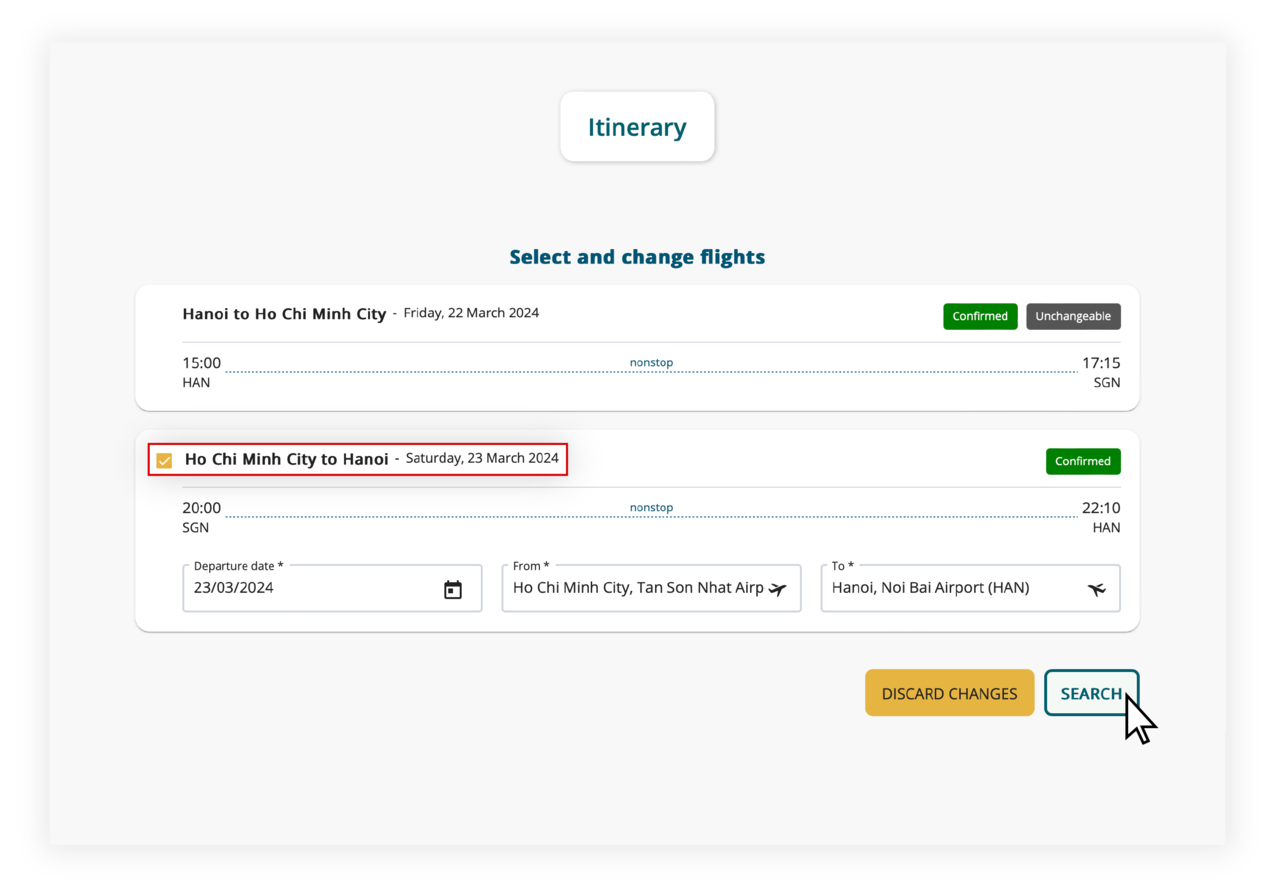Click the Search button
Viewport: 1276px width, 888px height.
[1091, 693]
